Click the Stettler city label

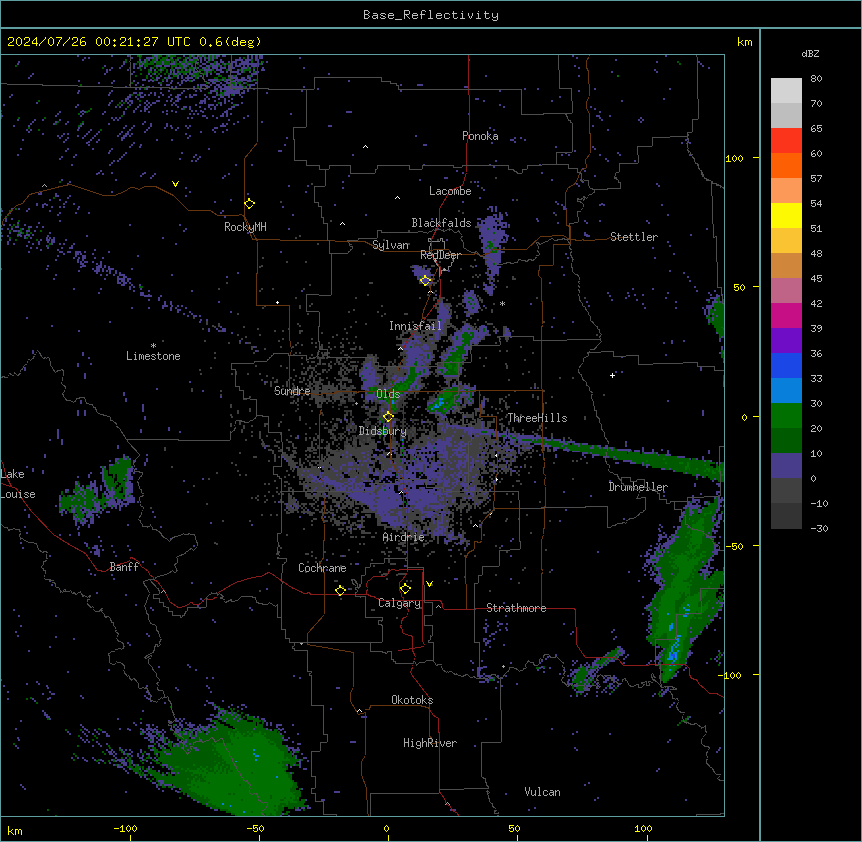(x=634, y=237)
